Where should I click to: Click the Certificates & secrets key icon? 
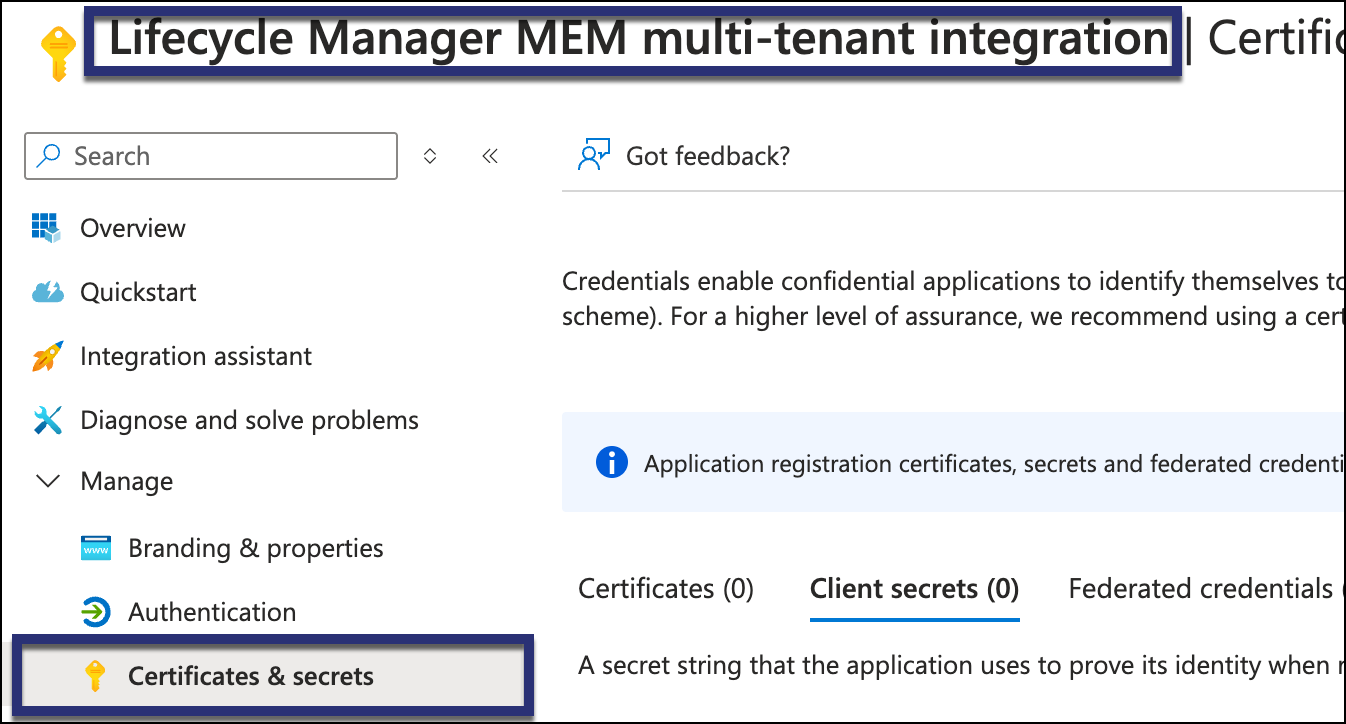pos(95,676)
